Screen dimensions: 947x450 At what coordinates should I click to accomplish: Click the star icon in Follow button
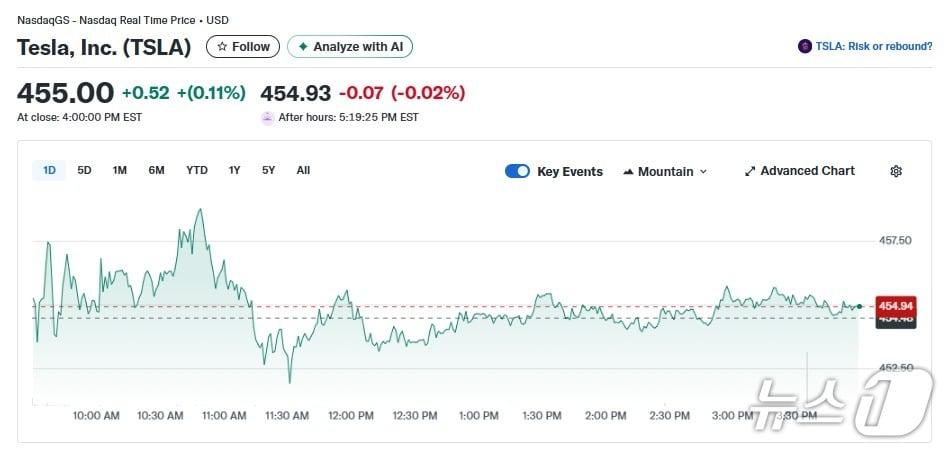(x=222, y=47)
